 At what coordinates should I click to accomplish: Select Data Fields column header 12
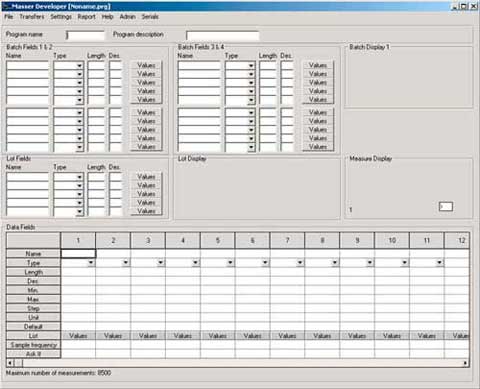457,241
